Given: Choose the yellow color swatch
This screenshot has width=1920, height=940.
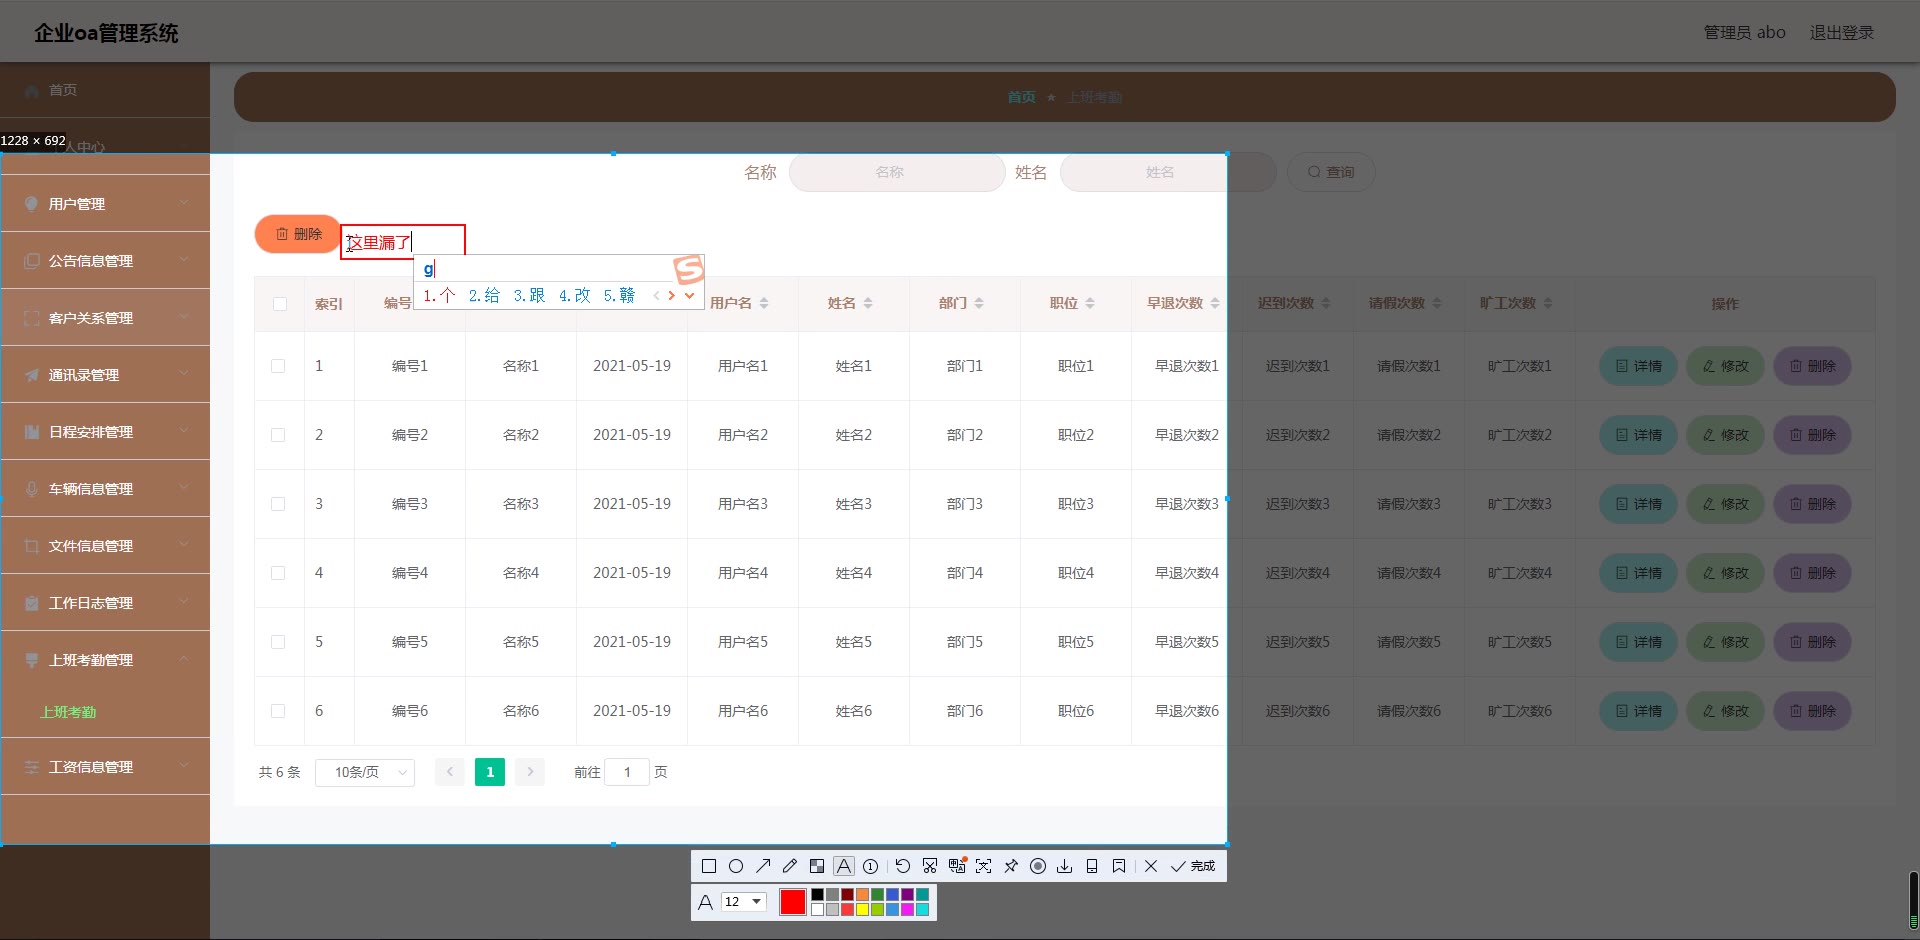Looking at the screenshot, I should point(862,909).
